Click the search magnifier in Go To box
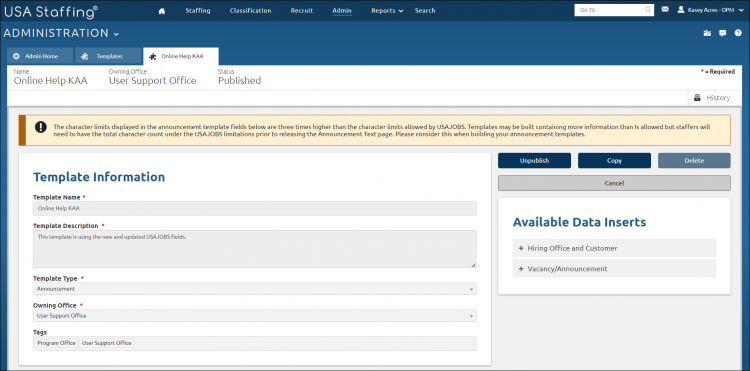Viewport: 750px width, 371px height. 648,10
